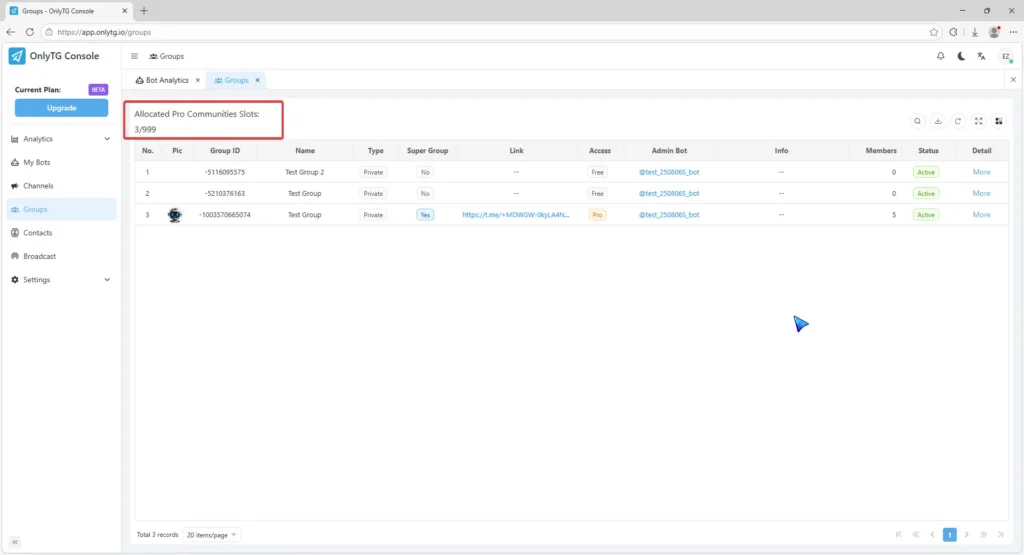Open the column settings icon
This screenshot has height=555, width=1024.
pyautogui.click(x=999, y=121)
